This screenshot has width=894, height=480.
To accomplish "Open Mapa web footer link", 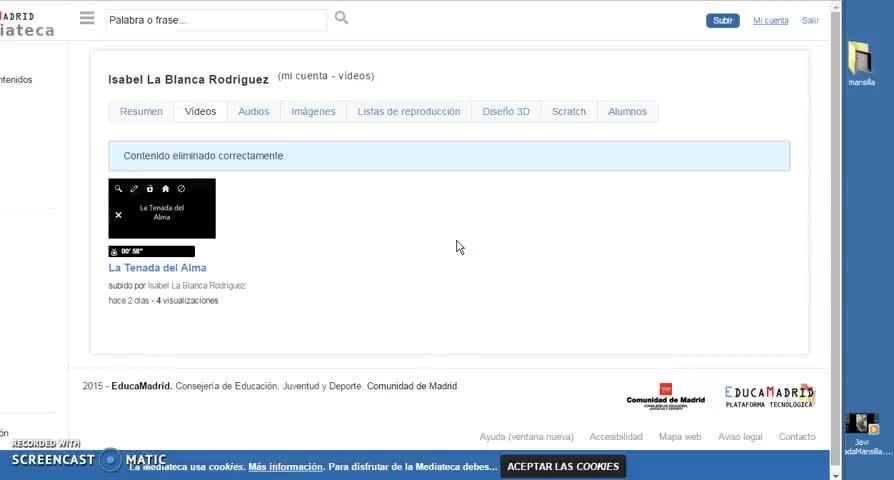I will pos(680,437).
